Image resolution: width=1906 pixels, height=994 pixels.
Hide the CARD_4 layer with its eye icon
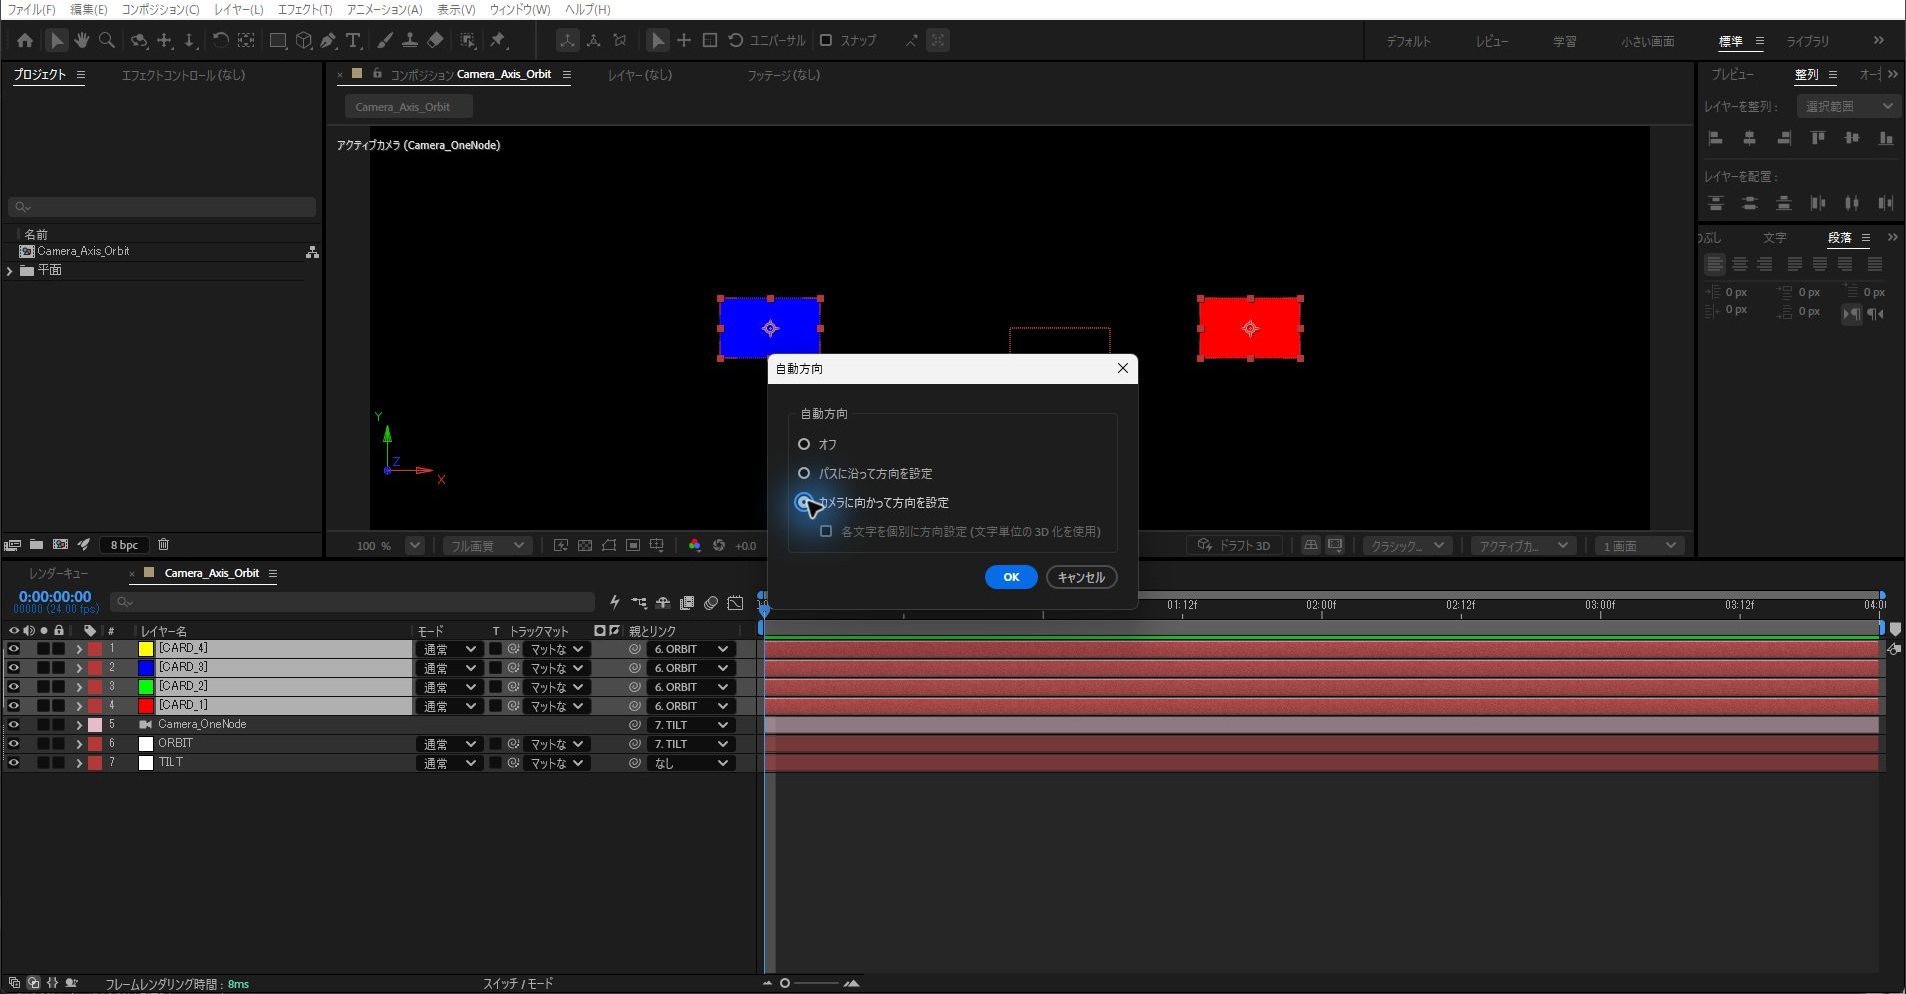click(x=14, y=649)
